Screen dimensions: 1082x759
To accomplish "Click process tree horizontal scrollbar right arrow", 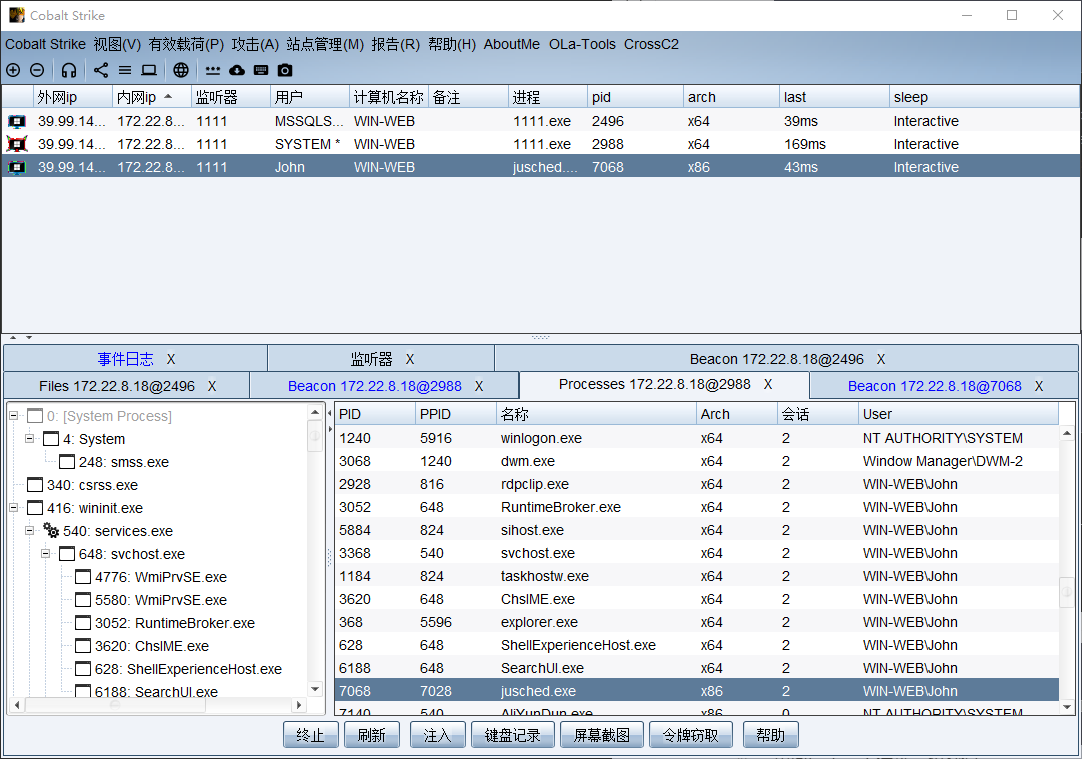I will click(298, 705).
